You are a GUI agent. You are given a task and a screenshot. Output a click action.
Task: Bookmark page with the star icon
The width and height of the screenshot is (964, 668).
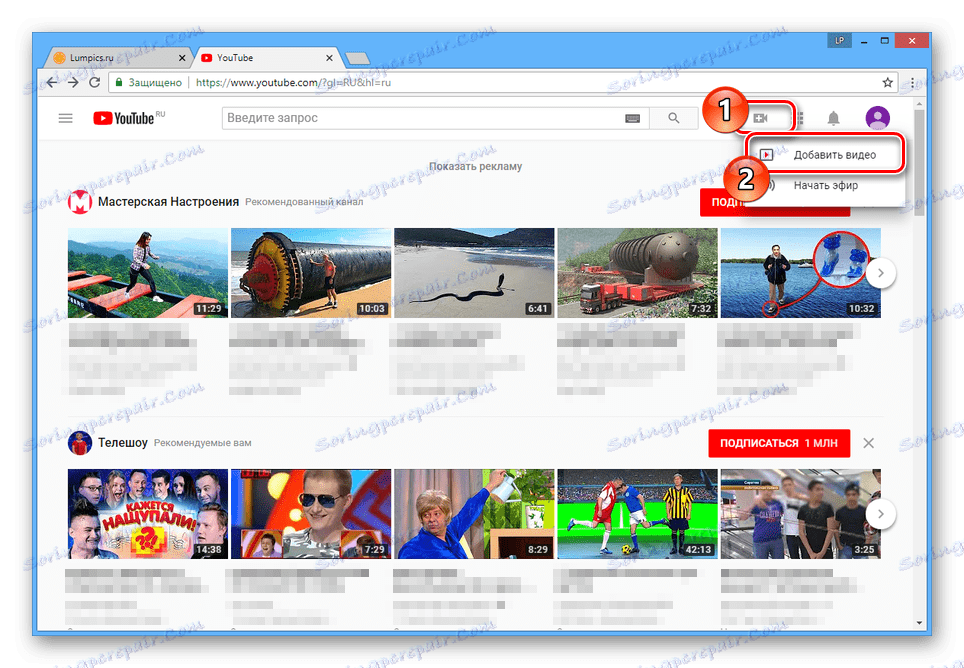(887, 82)
